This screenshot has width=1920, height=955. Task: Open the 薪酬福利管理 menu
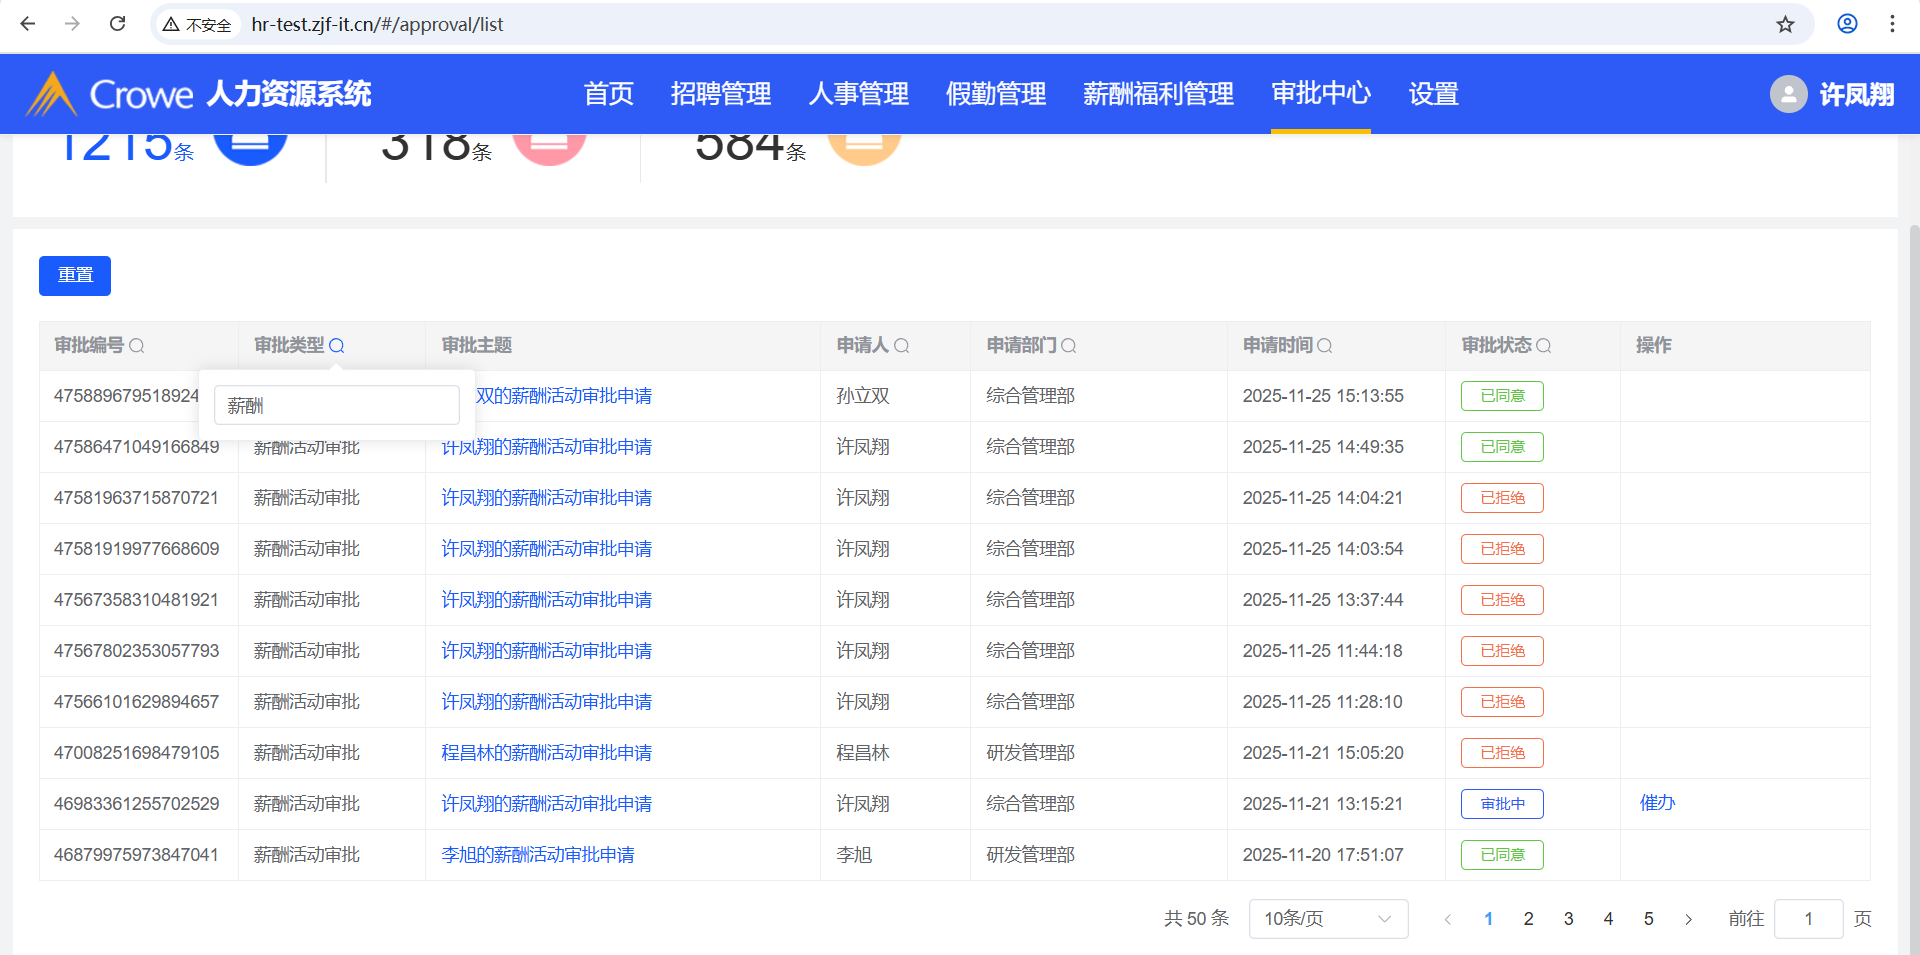[1158, 94]
